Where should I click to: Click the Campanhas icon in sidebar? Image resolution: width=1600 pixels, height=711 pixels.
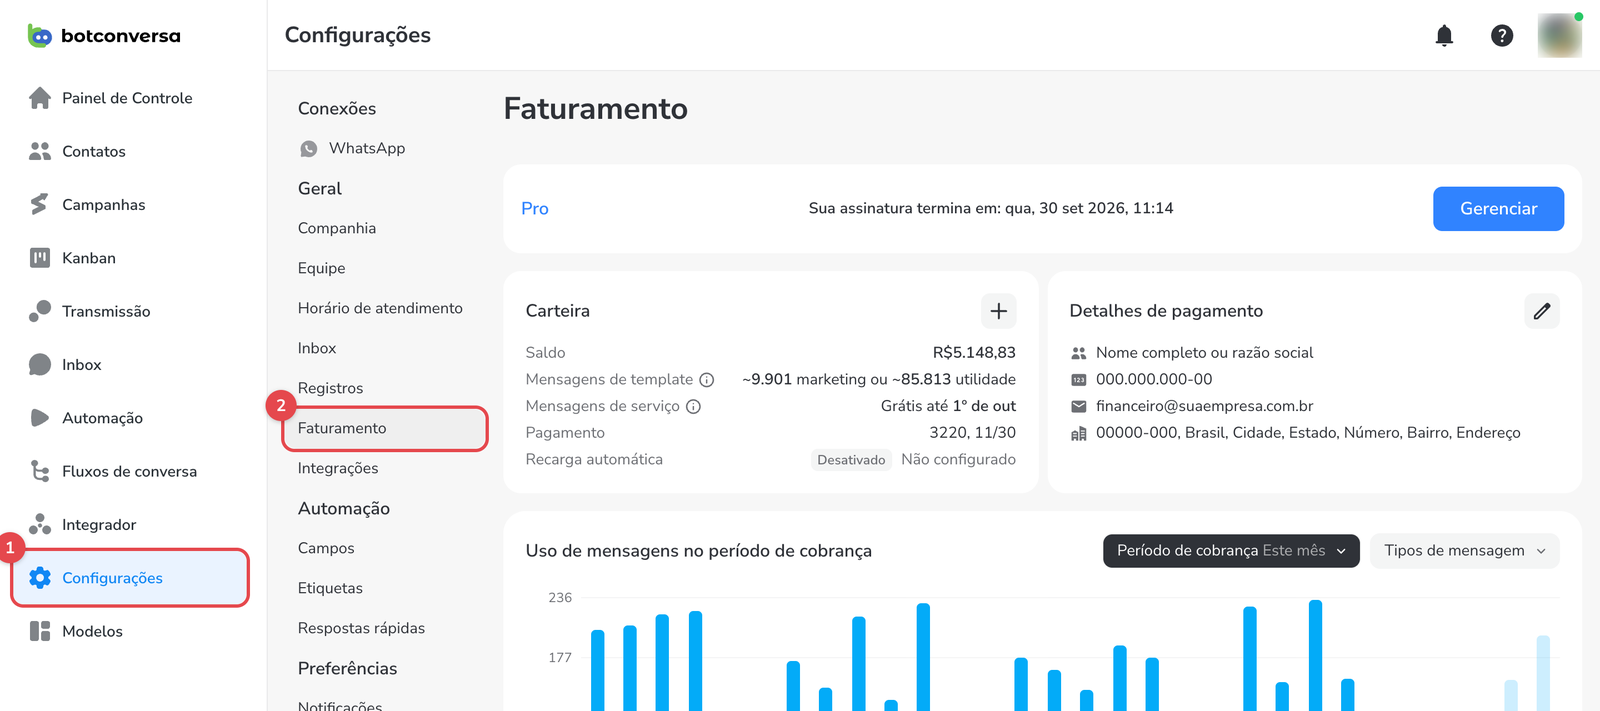[x=40, y=204]
